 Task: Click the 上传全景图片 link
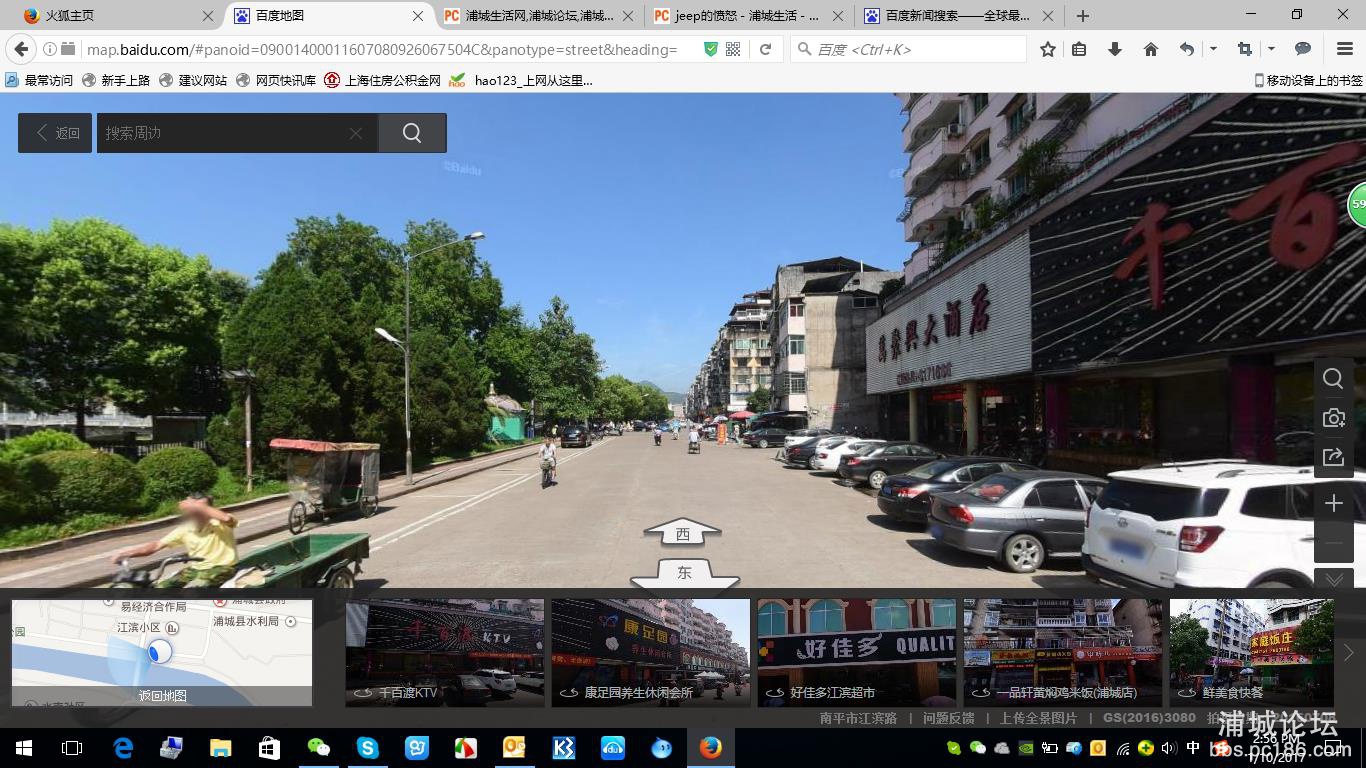[x=1038, y=718]
